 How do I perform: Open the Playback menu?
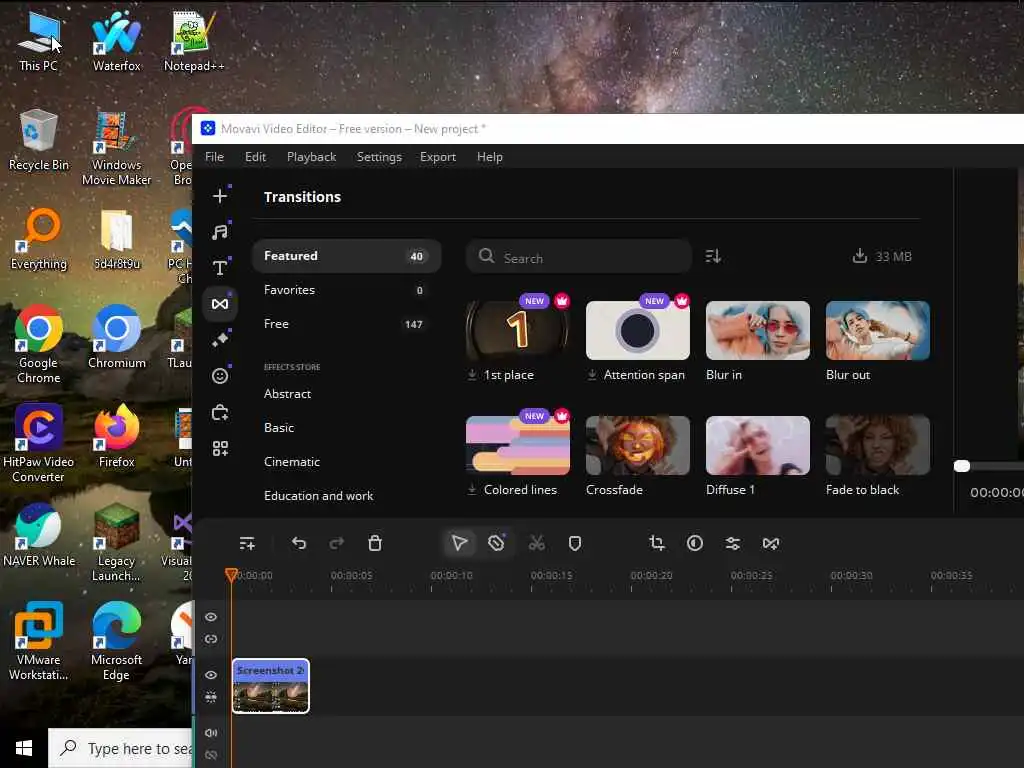coord(312,157)
